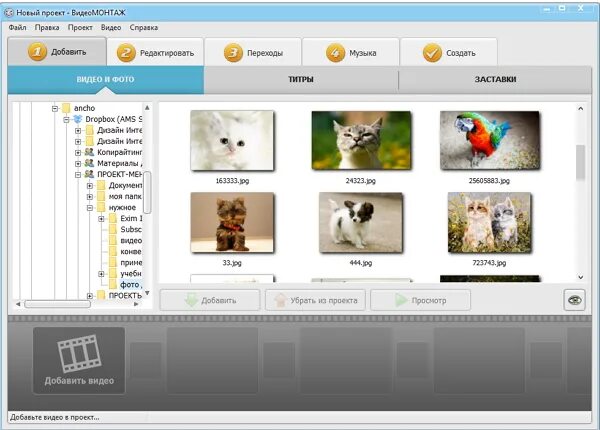This screenshot has height=430, width=600.
Task: Open the Файл menu
Action: coord(17,28)
